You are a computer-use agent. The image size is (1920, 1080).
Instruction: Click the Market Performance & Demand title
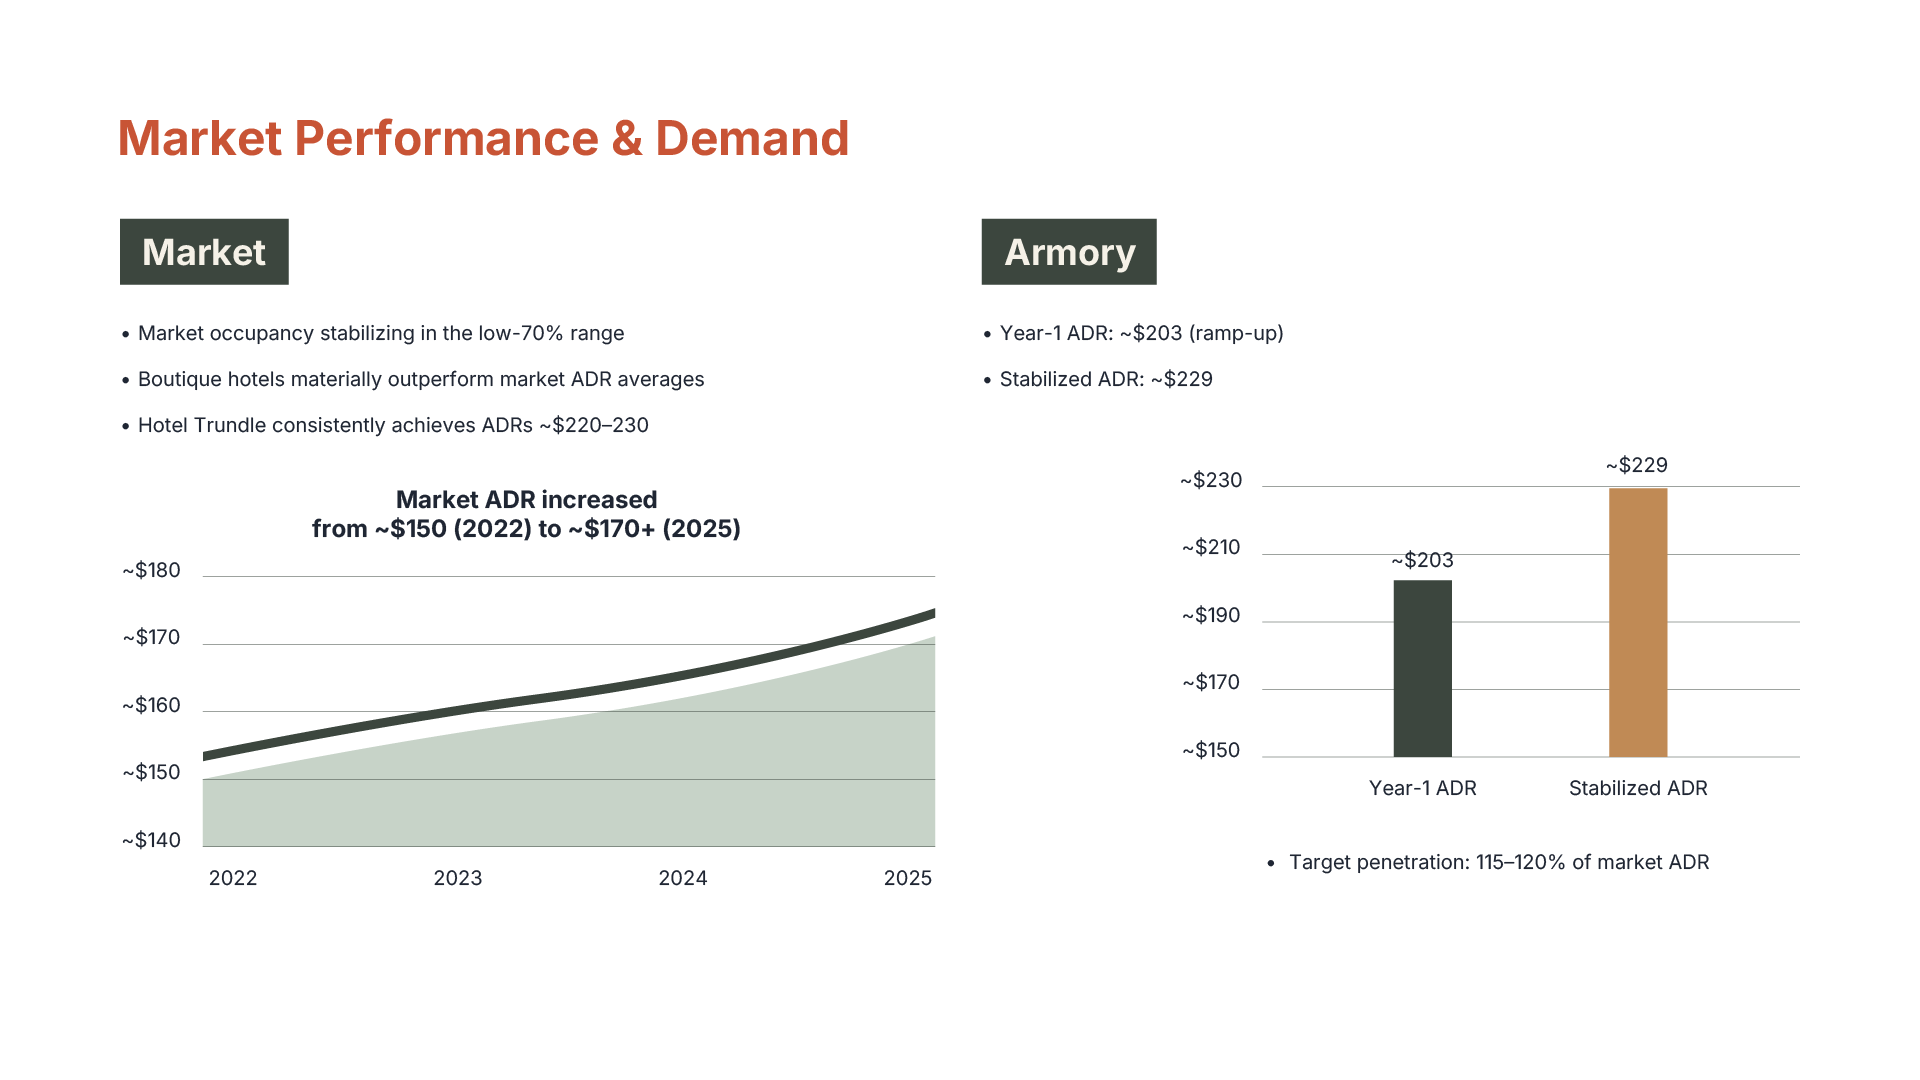pos(483,138)
